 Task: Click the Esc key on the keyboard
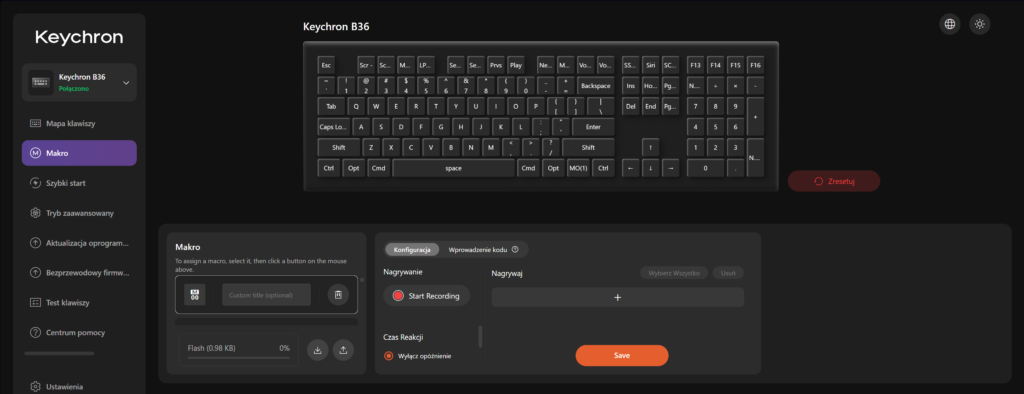click(x=327, y=65)
